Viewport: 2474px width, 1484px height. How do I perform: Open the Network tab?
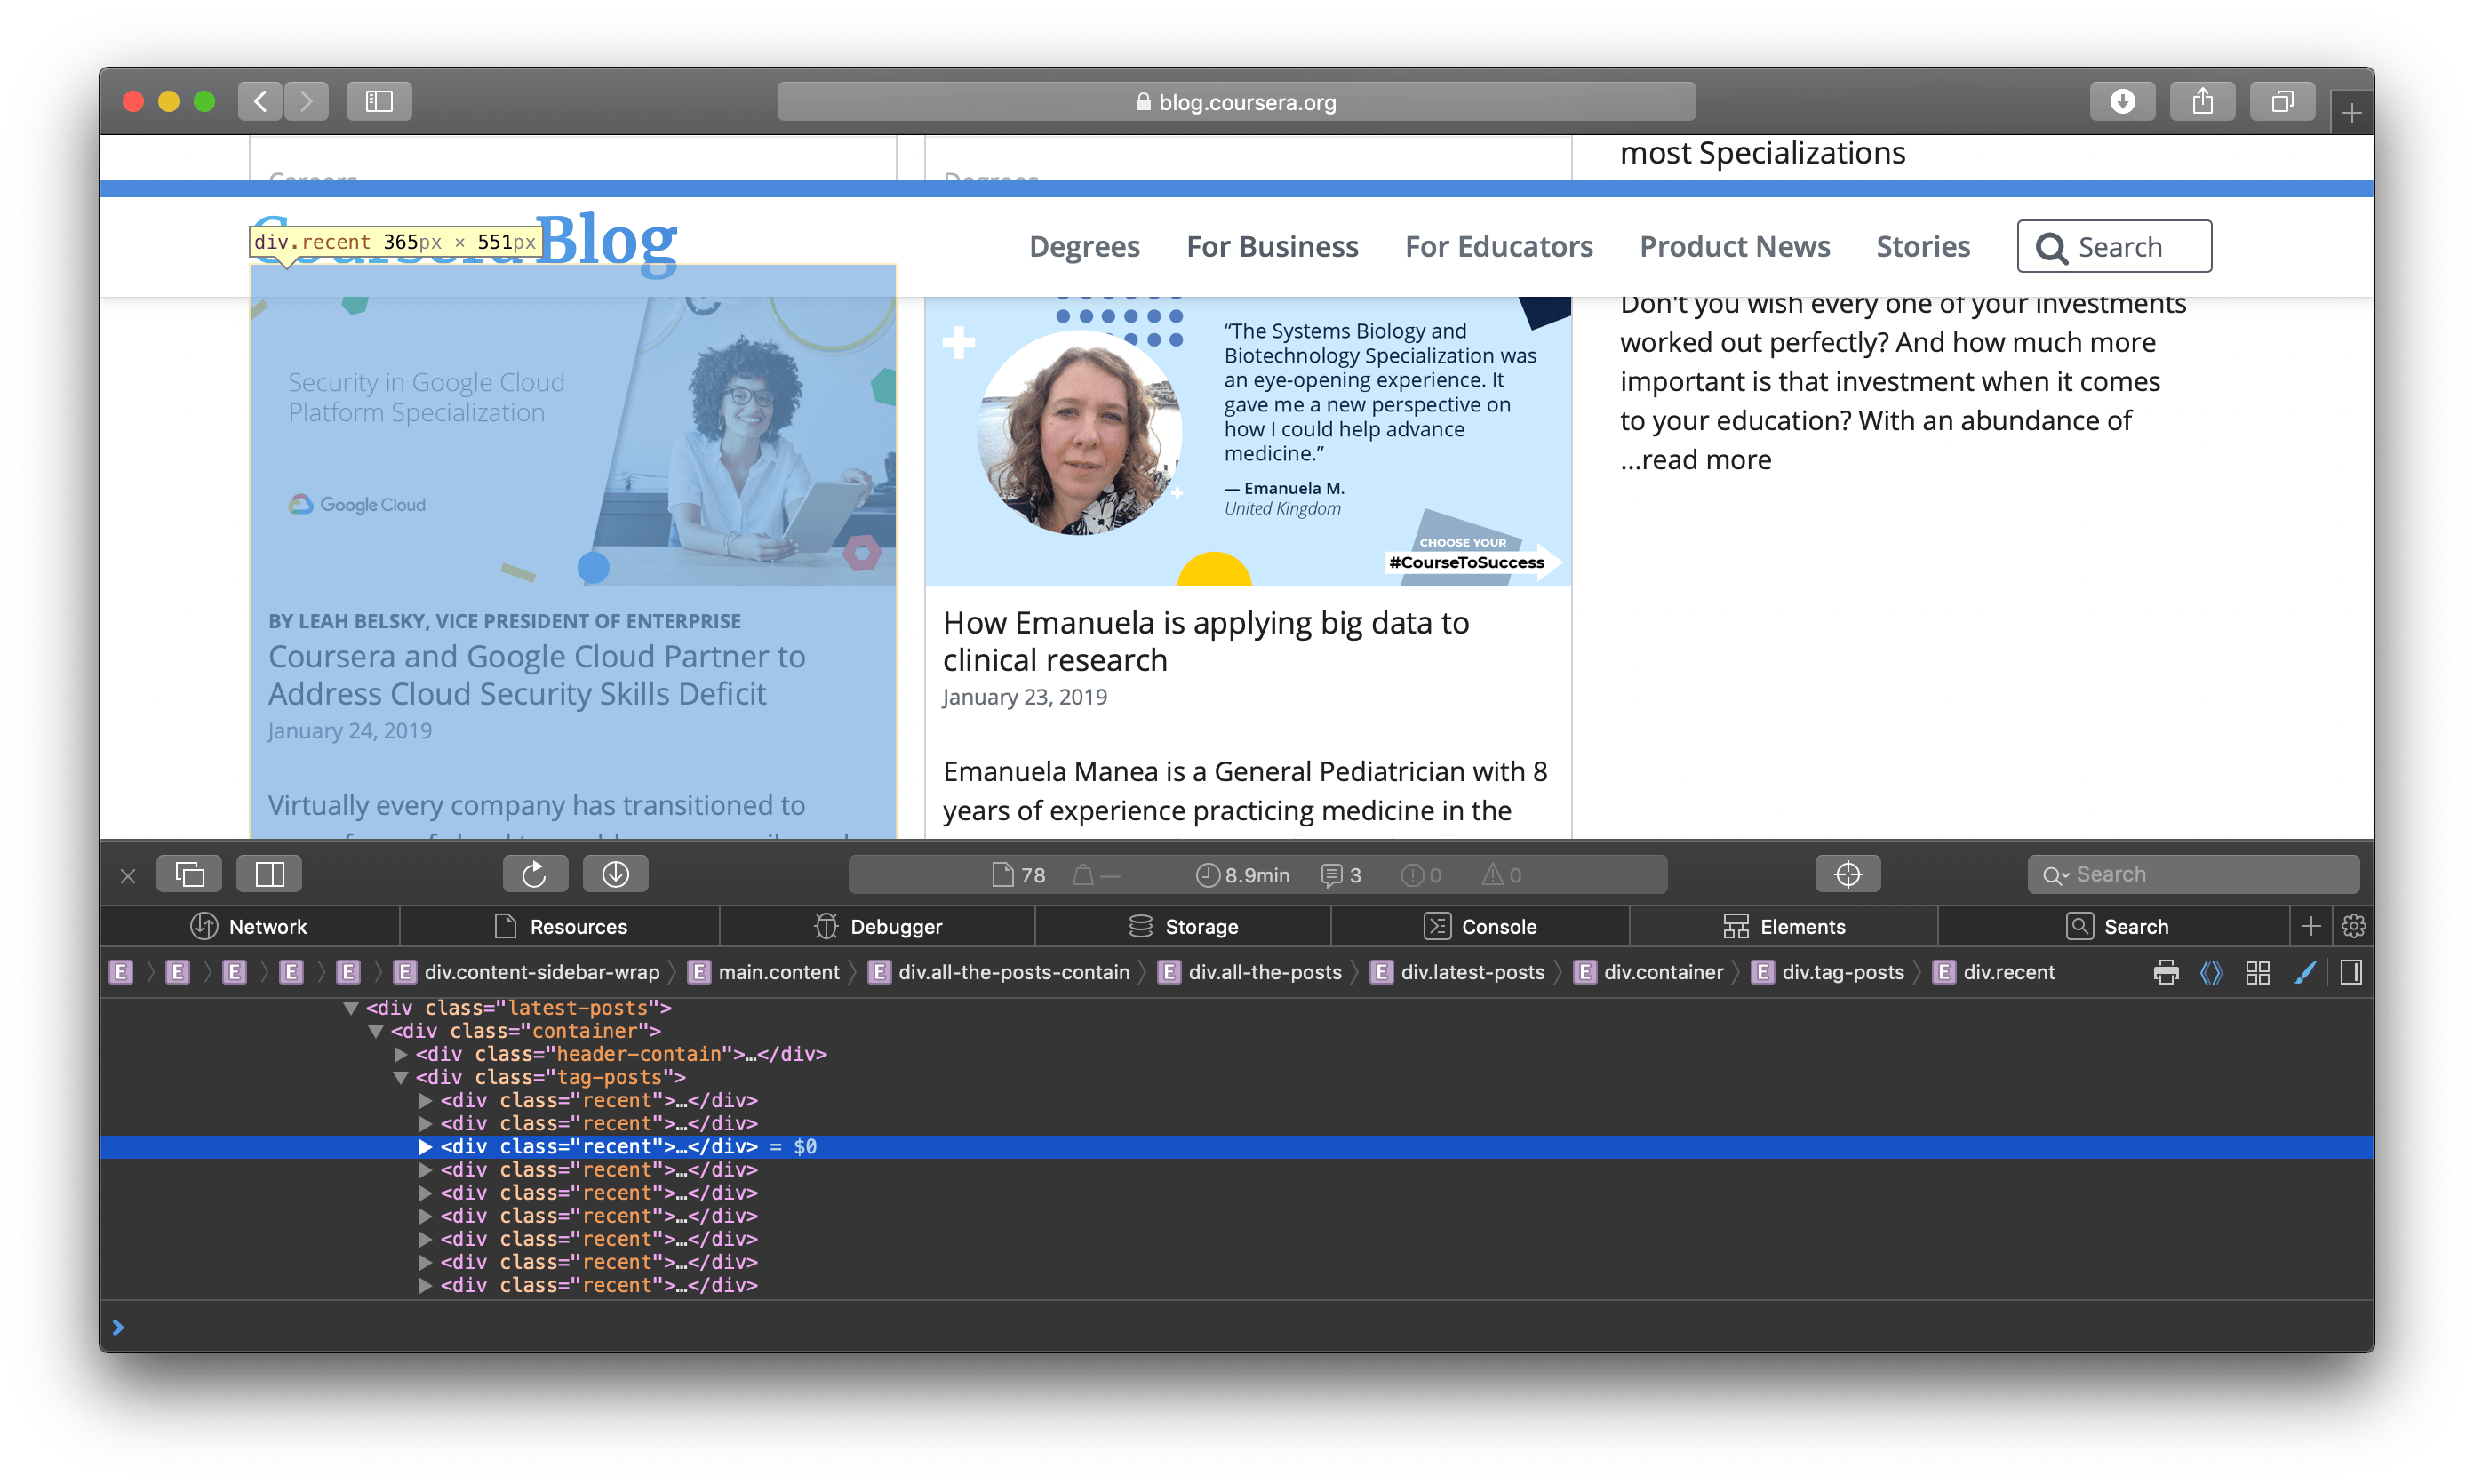[x=249, y=926]
